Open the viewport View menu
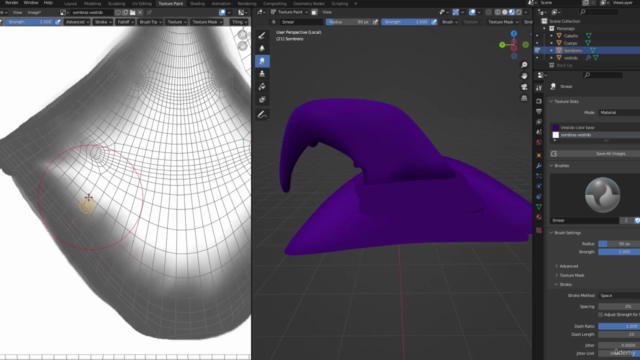The height and width of the screenshot is (360, 640). pyautogui.click(x=327, y=12)
